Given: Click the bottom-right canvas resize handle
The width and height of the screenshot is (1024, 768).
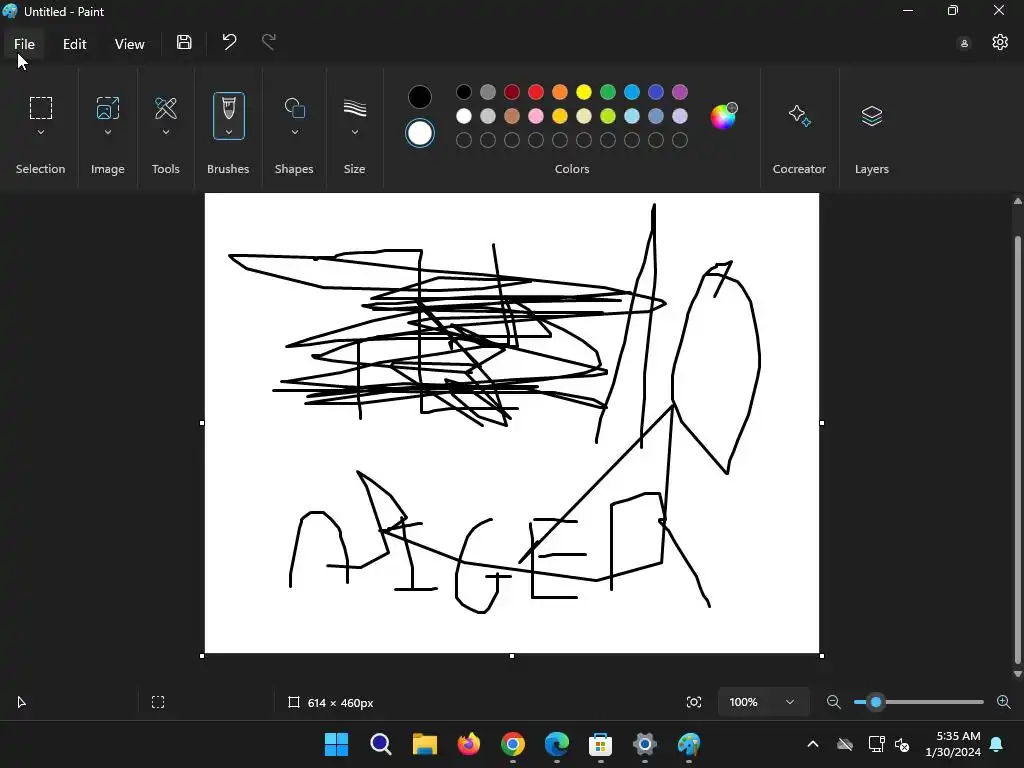Looking at the screenshot, I should pos(822,656).
